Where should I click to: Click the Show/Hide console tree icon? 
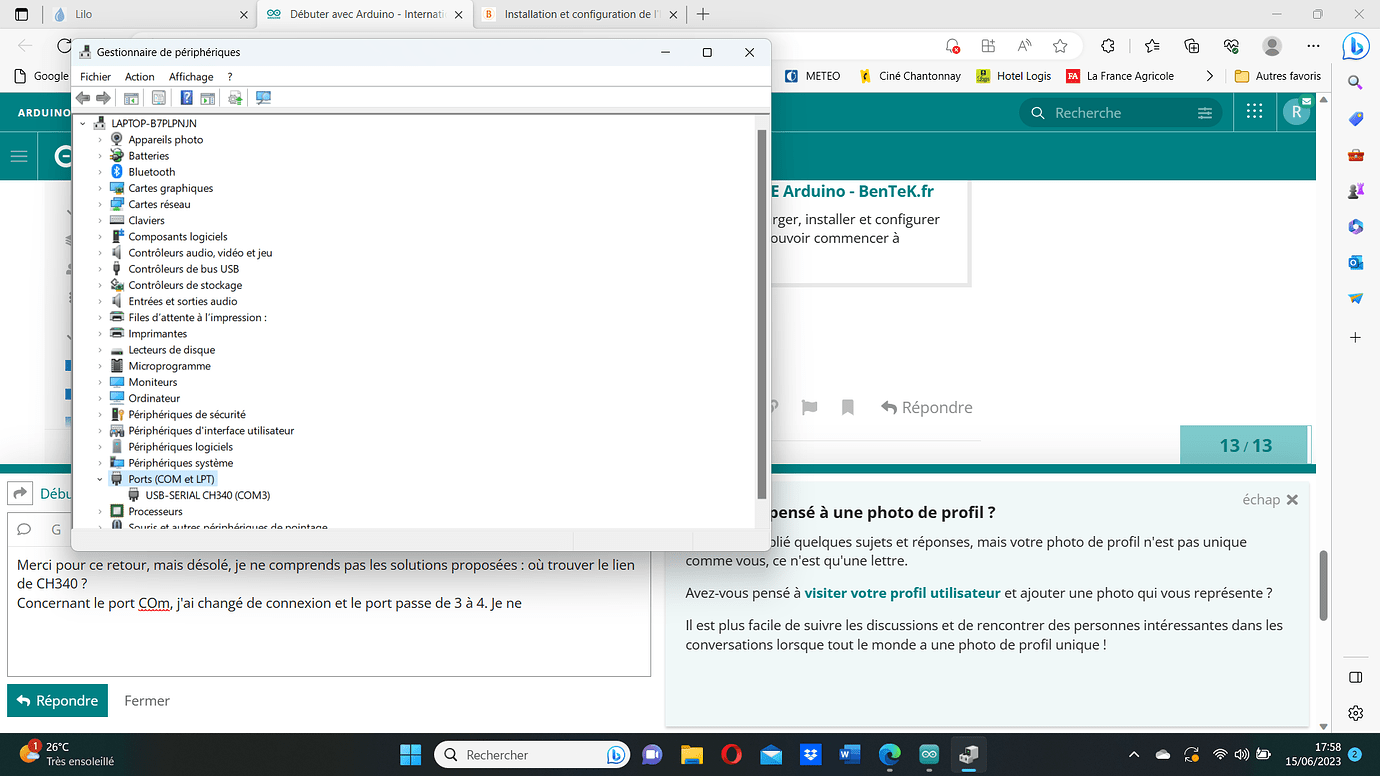point(131,97)
